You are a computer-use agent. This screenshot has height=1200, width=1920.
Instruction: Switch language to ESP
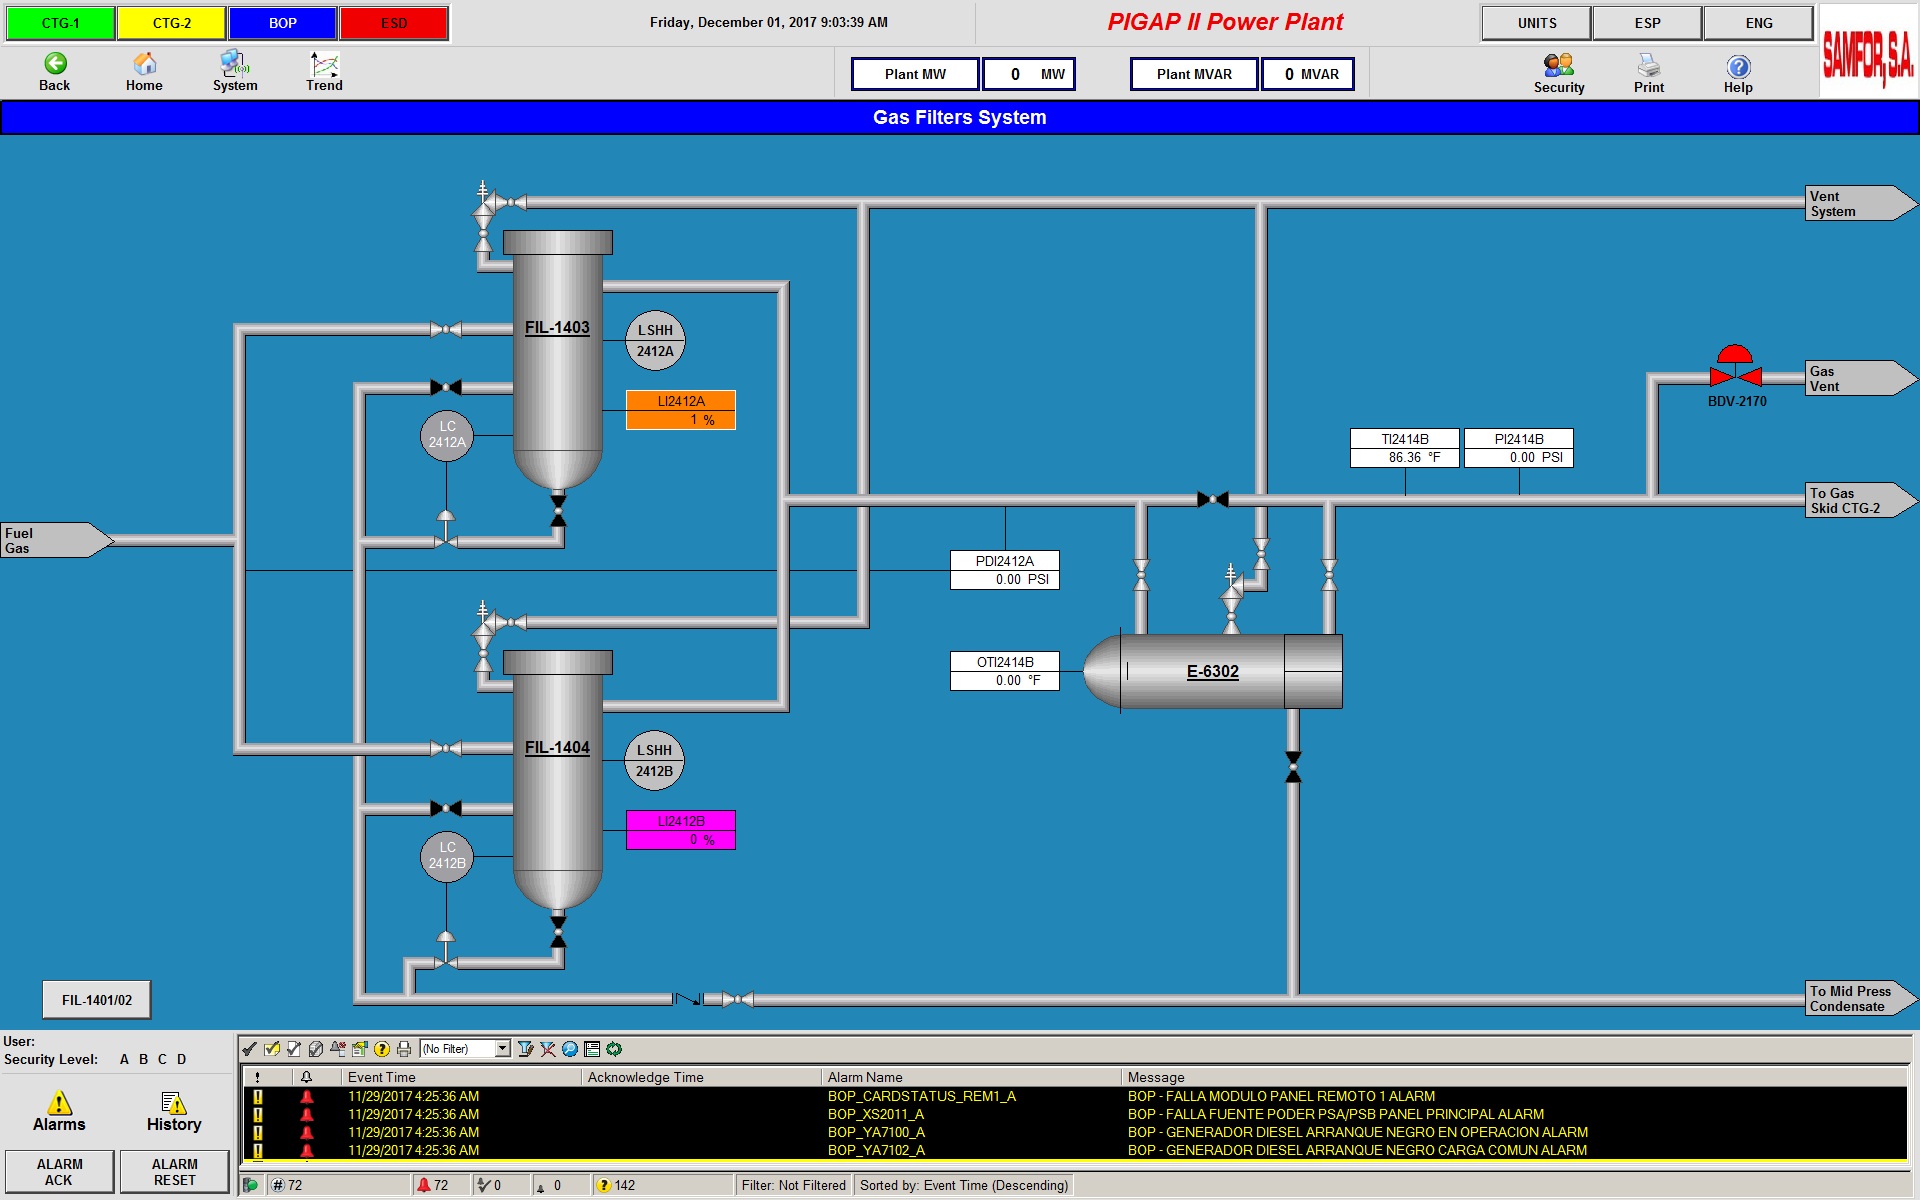[1648, 23]
